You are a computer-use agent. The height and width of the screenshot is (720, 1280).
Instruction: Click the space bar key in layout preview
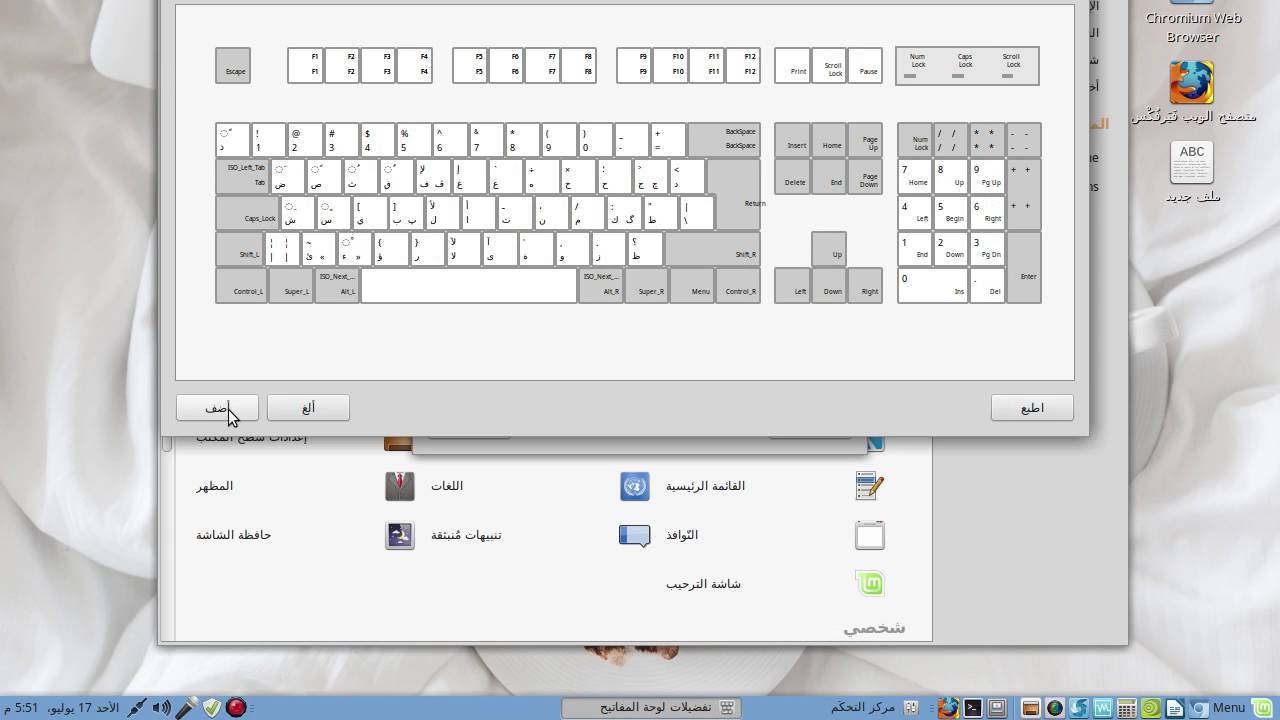tap(468, 285)
